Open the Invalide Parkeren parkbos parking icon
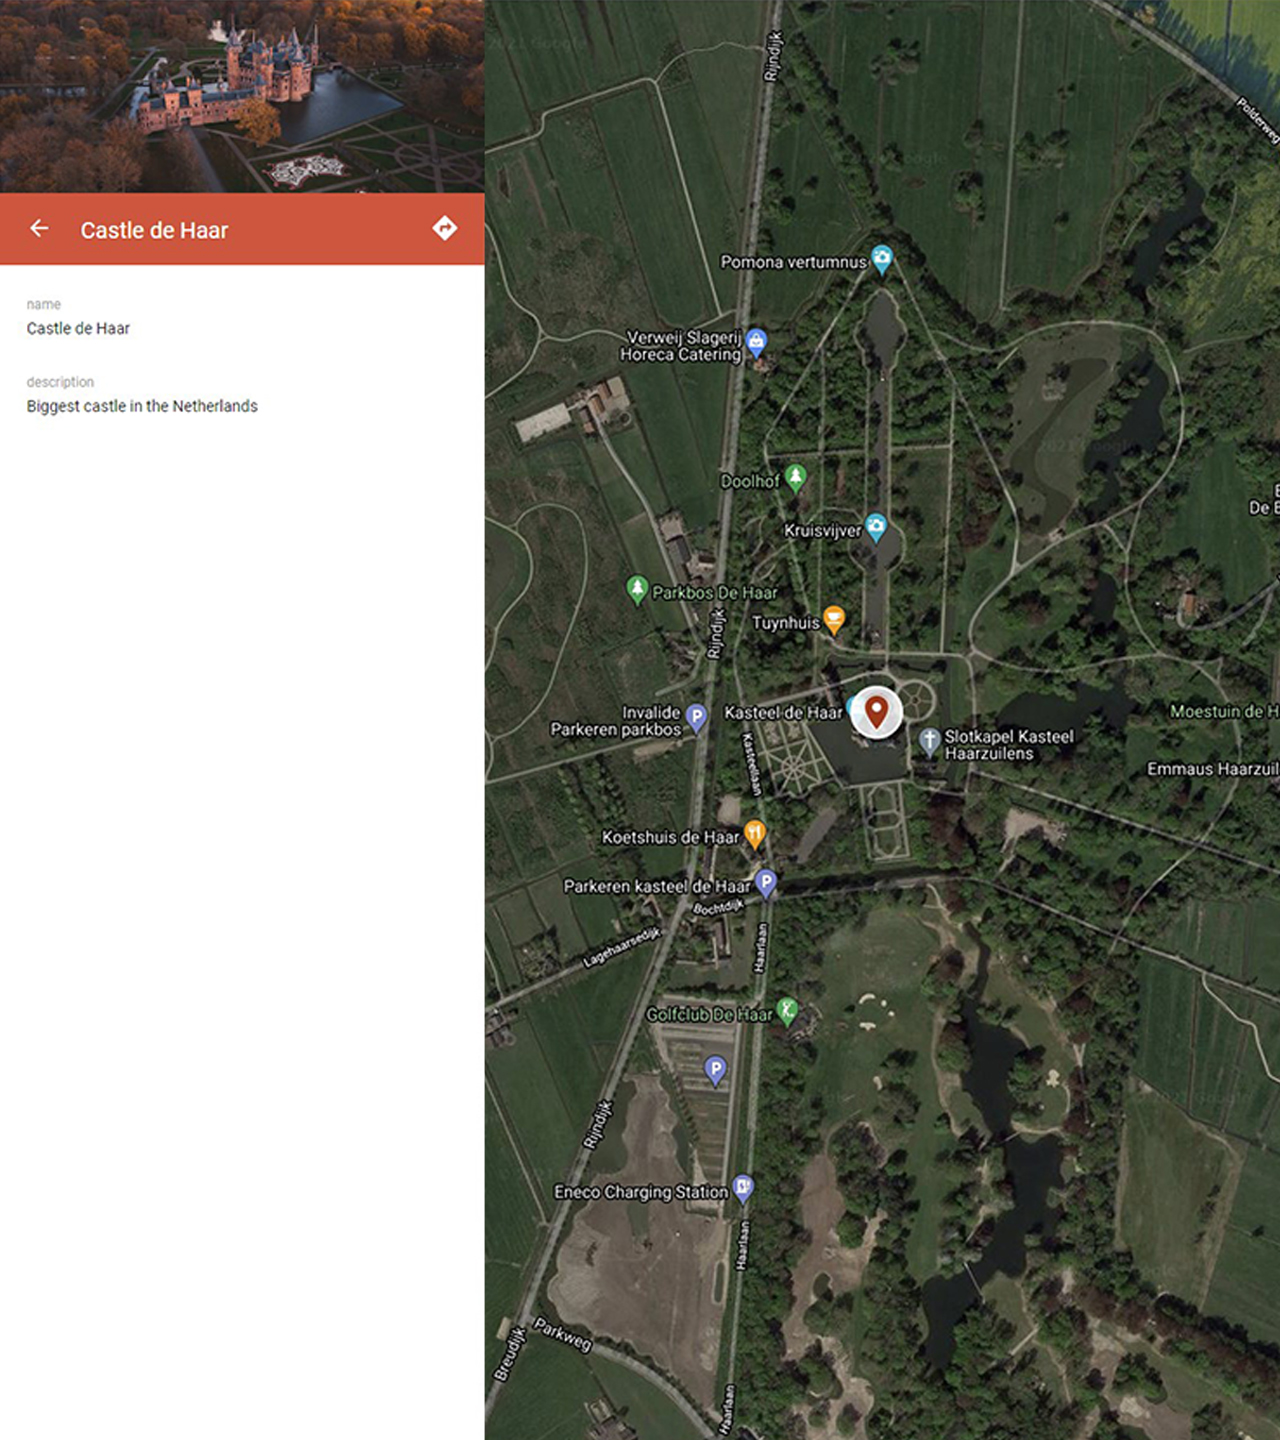 click(697, 715)
